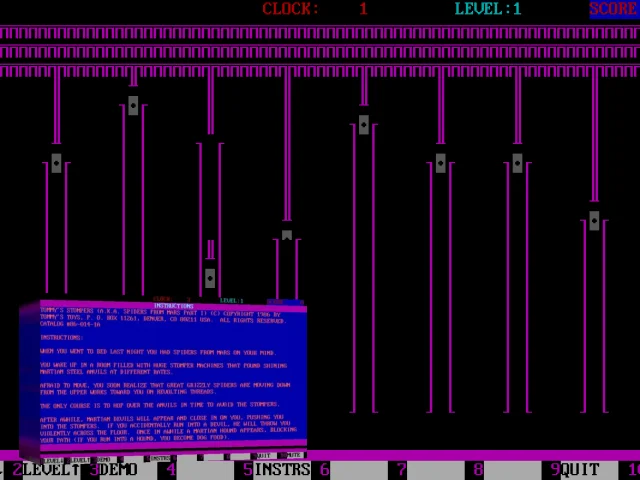Viewport: 640px width, 480px height.
Task: Click the 2 LEVEL↑ function key
Action: [46, 469]
